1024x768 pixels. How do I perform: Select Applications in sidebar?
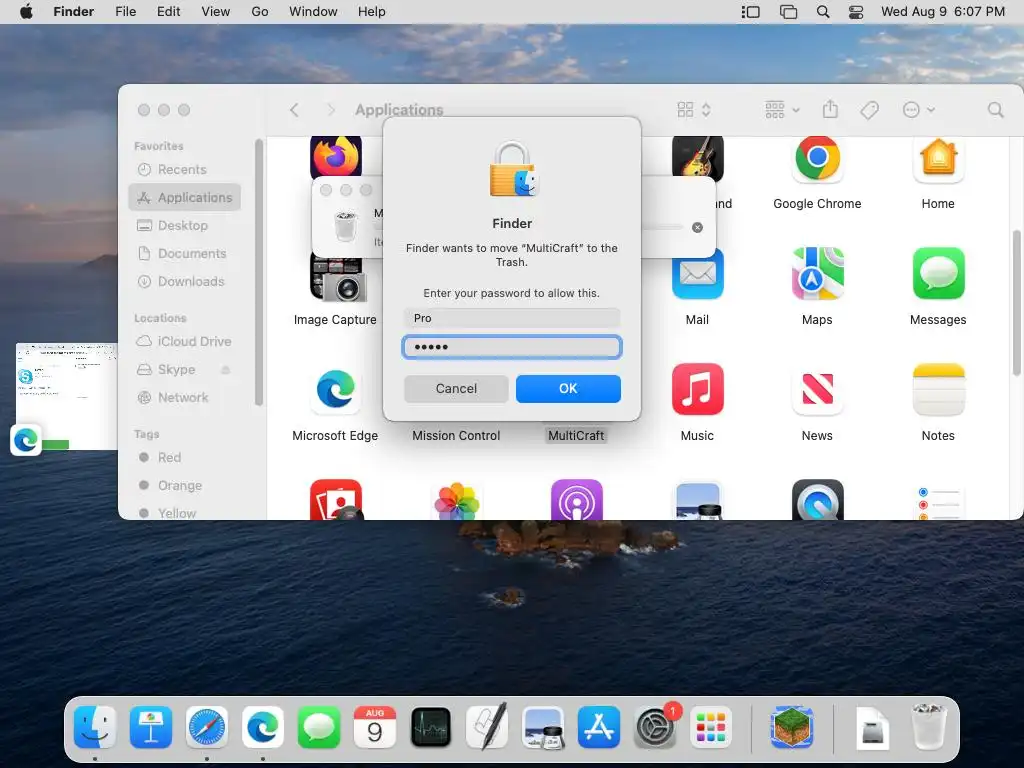[x=185, y=197]
